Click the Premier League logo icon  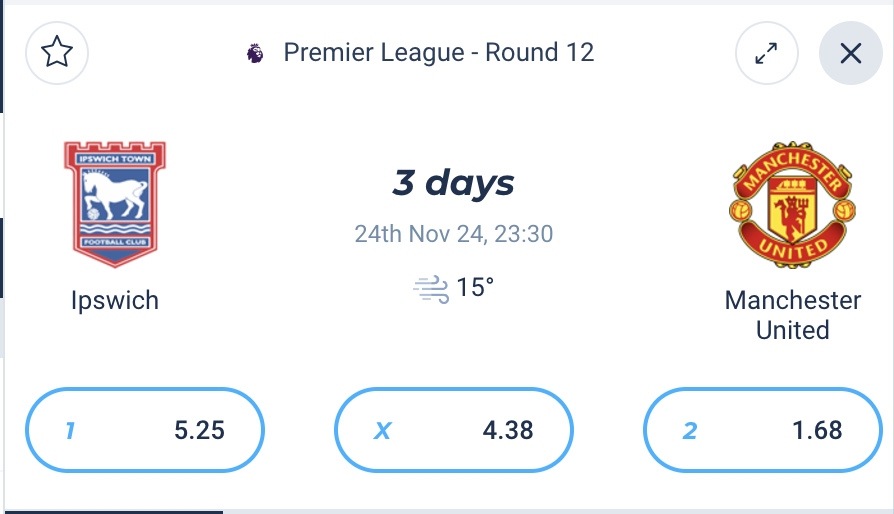coord(255,54)
